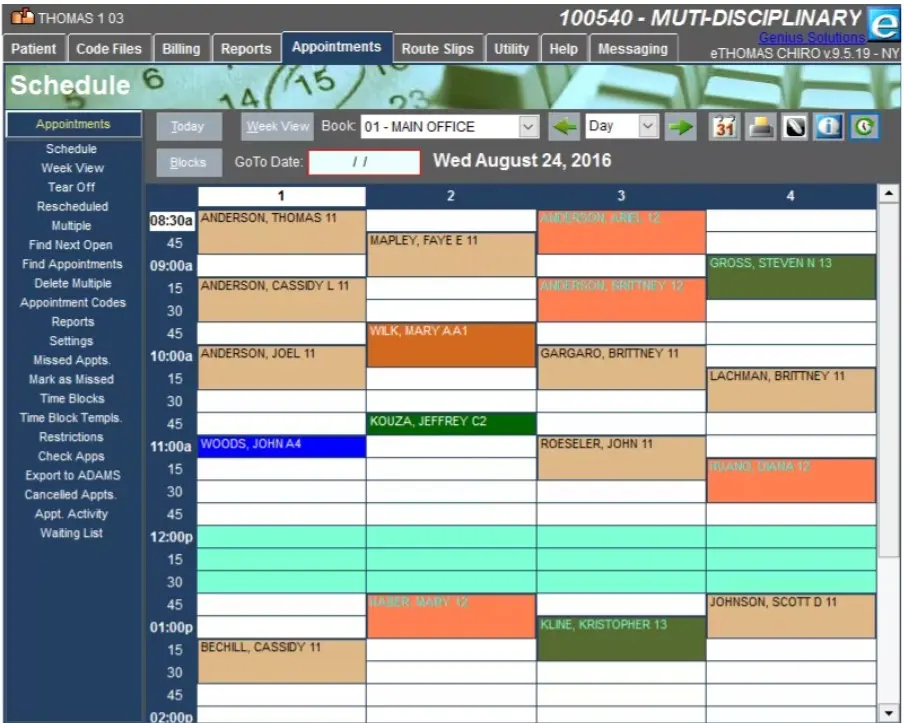Open the blue info icon

pyautogui.click(x=827, y=128)
